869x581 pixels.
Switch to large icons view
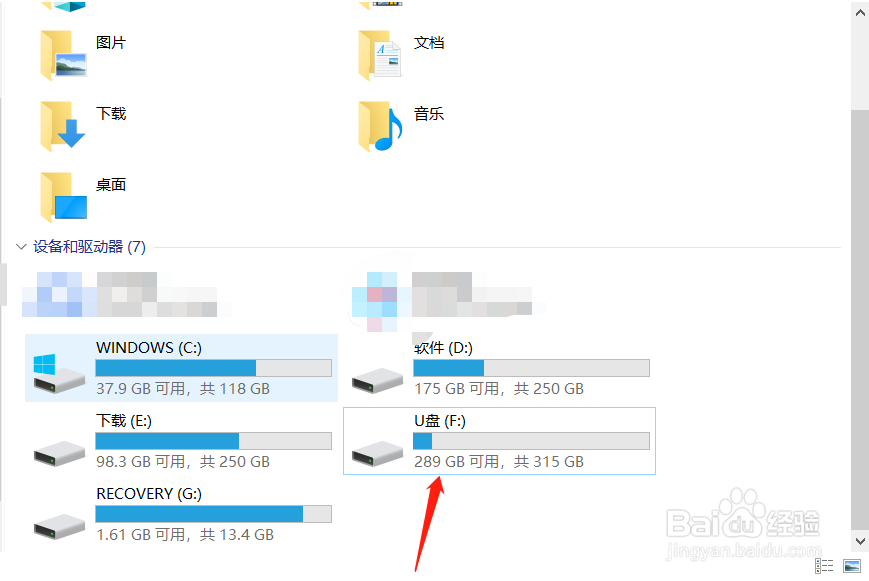[852, 566]
